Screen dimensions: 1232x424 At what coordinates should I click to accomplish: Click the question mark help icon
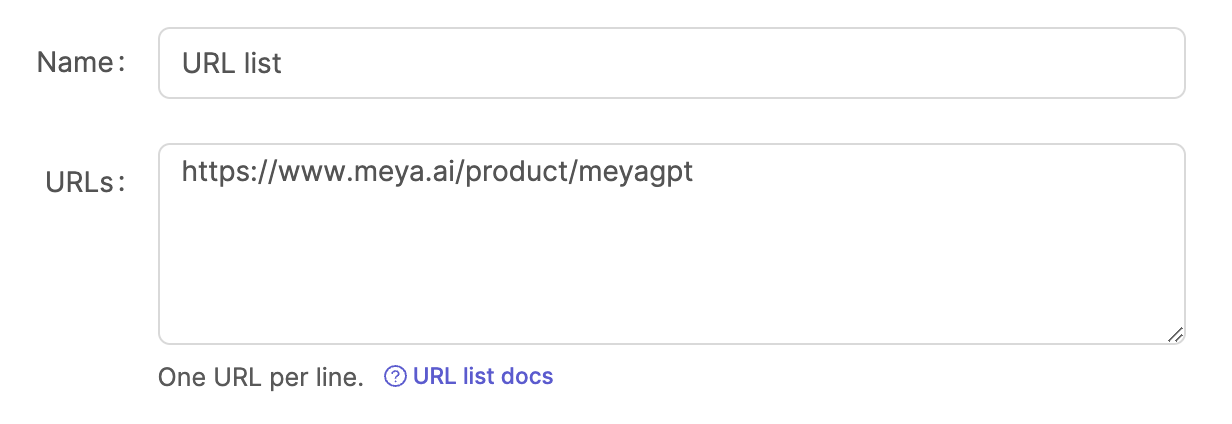pyautogui.click(x=396, y=377)
